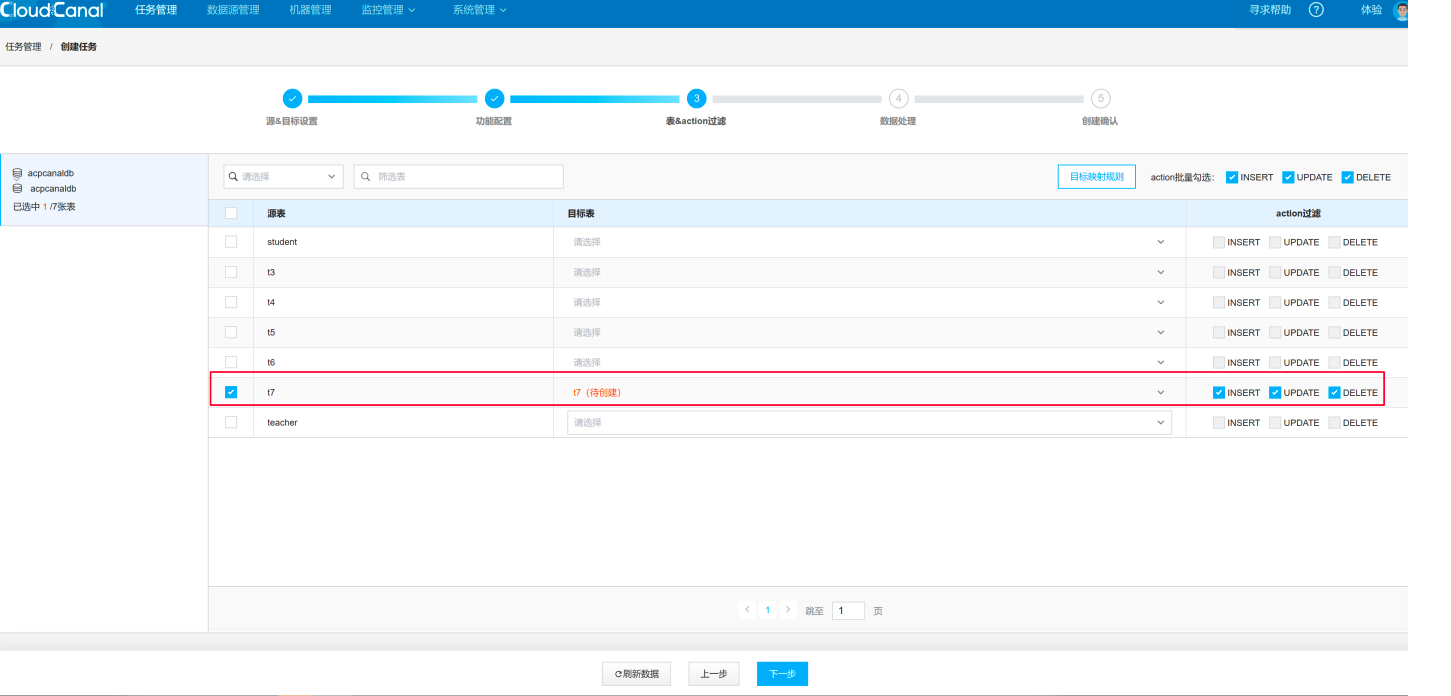
Task: Click the 刷新数据 button
Action: 637,674
